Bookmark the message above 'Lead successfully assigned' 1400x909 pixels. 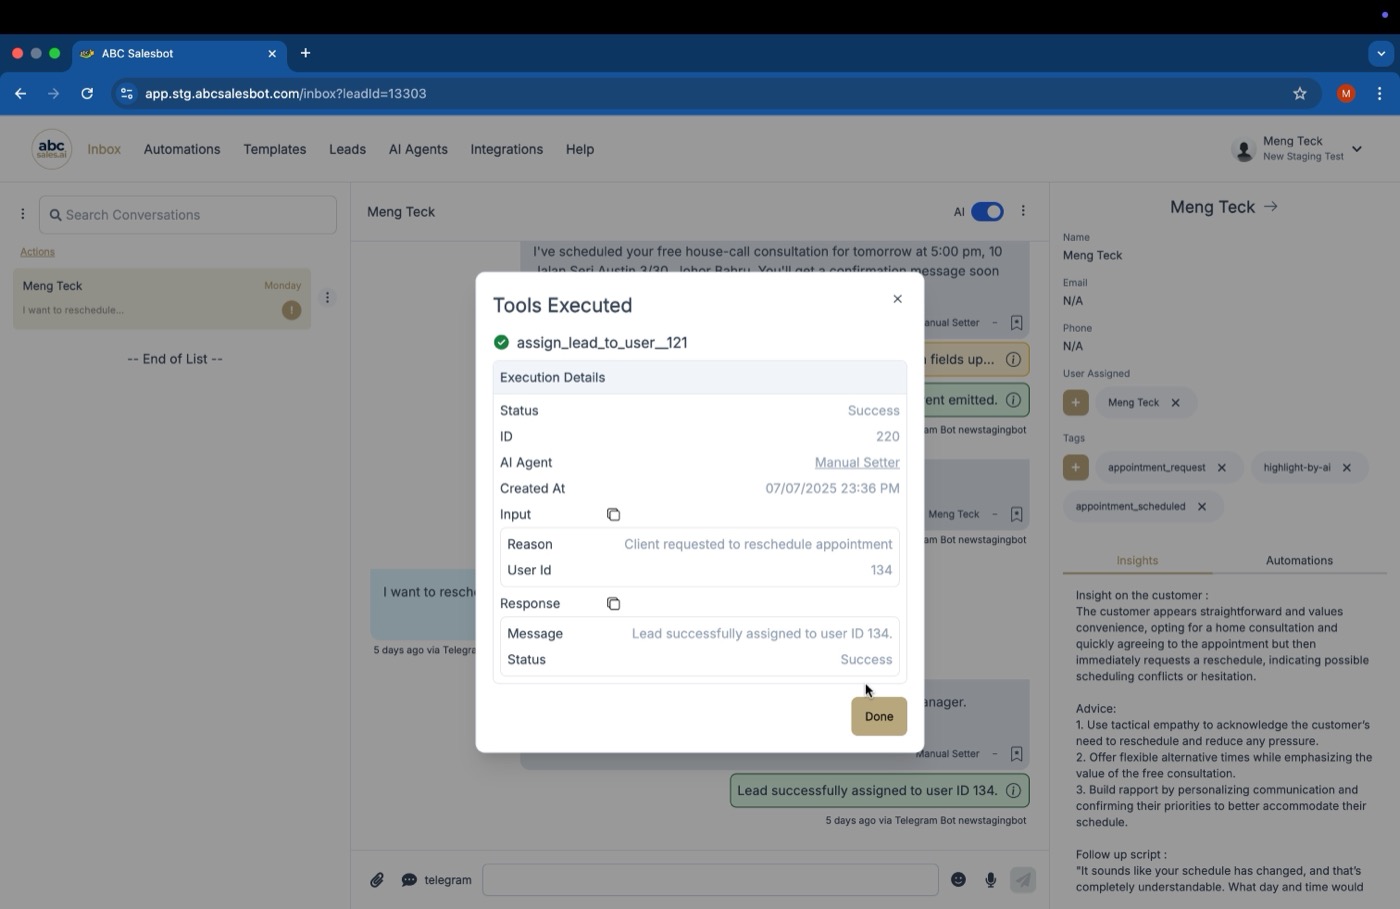click(x=1016, y=754)
